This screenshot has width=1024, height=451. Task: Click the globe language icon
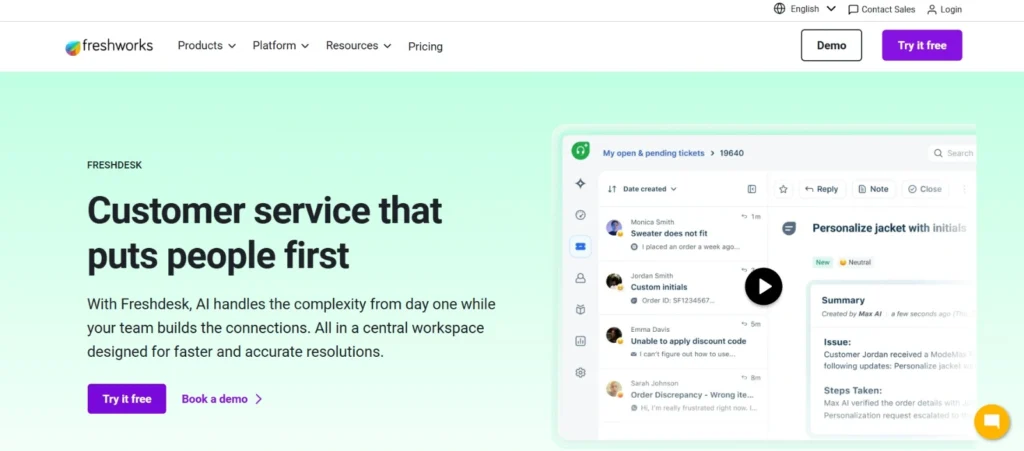click(x=779, y=9)
